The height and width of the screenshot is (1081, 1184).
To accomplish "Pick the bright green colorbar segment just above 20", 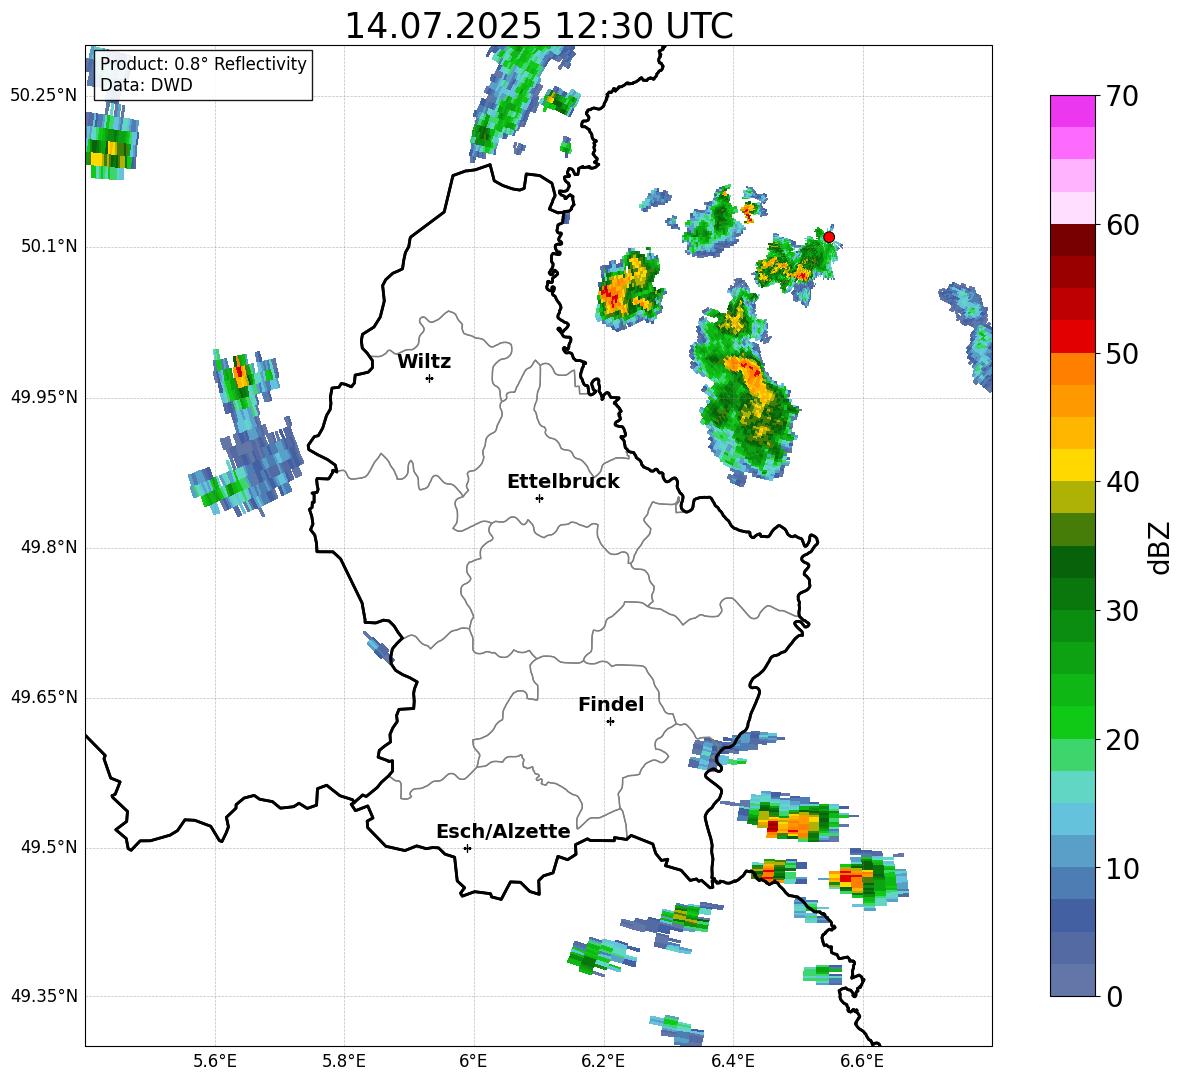I will (x=1072, y=722).
